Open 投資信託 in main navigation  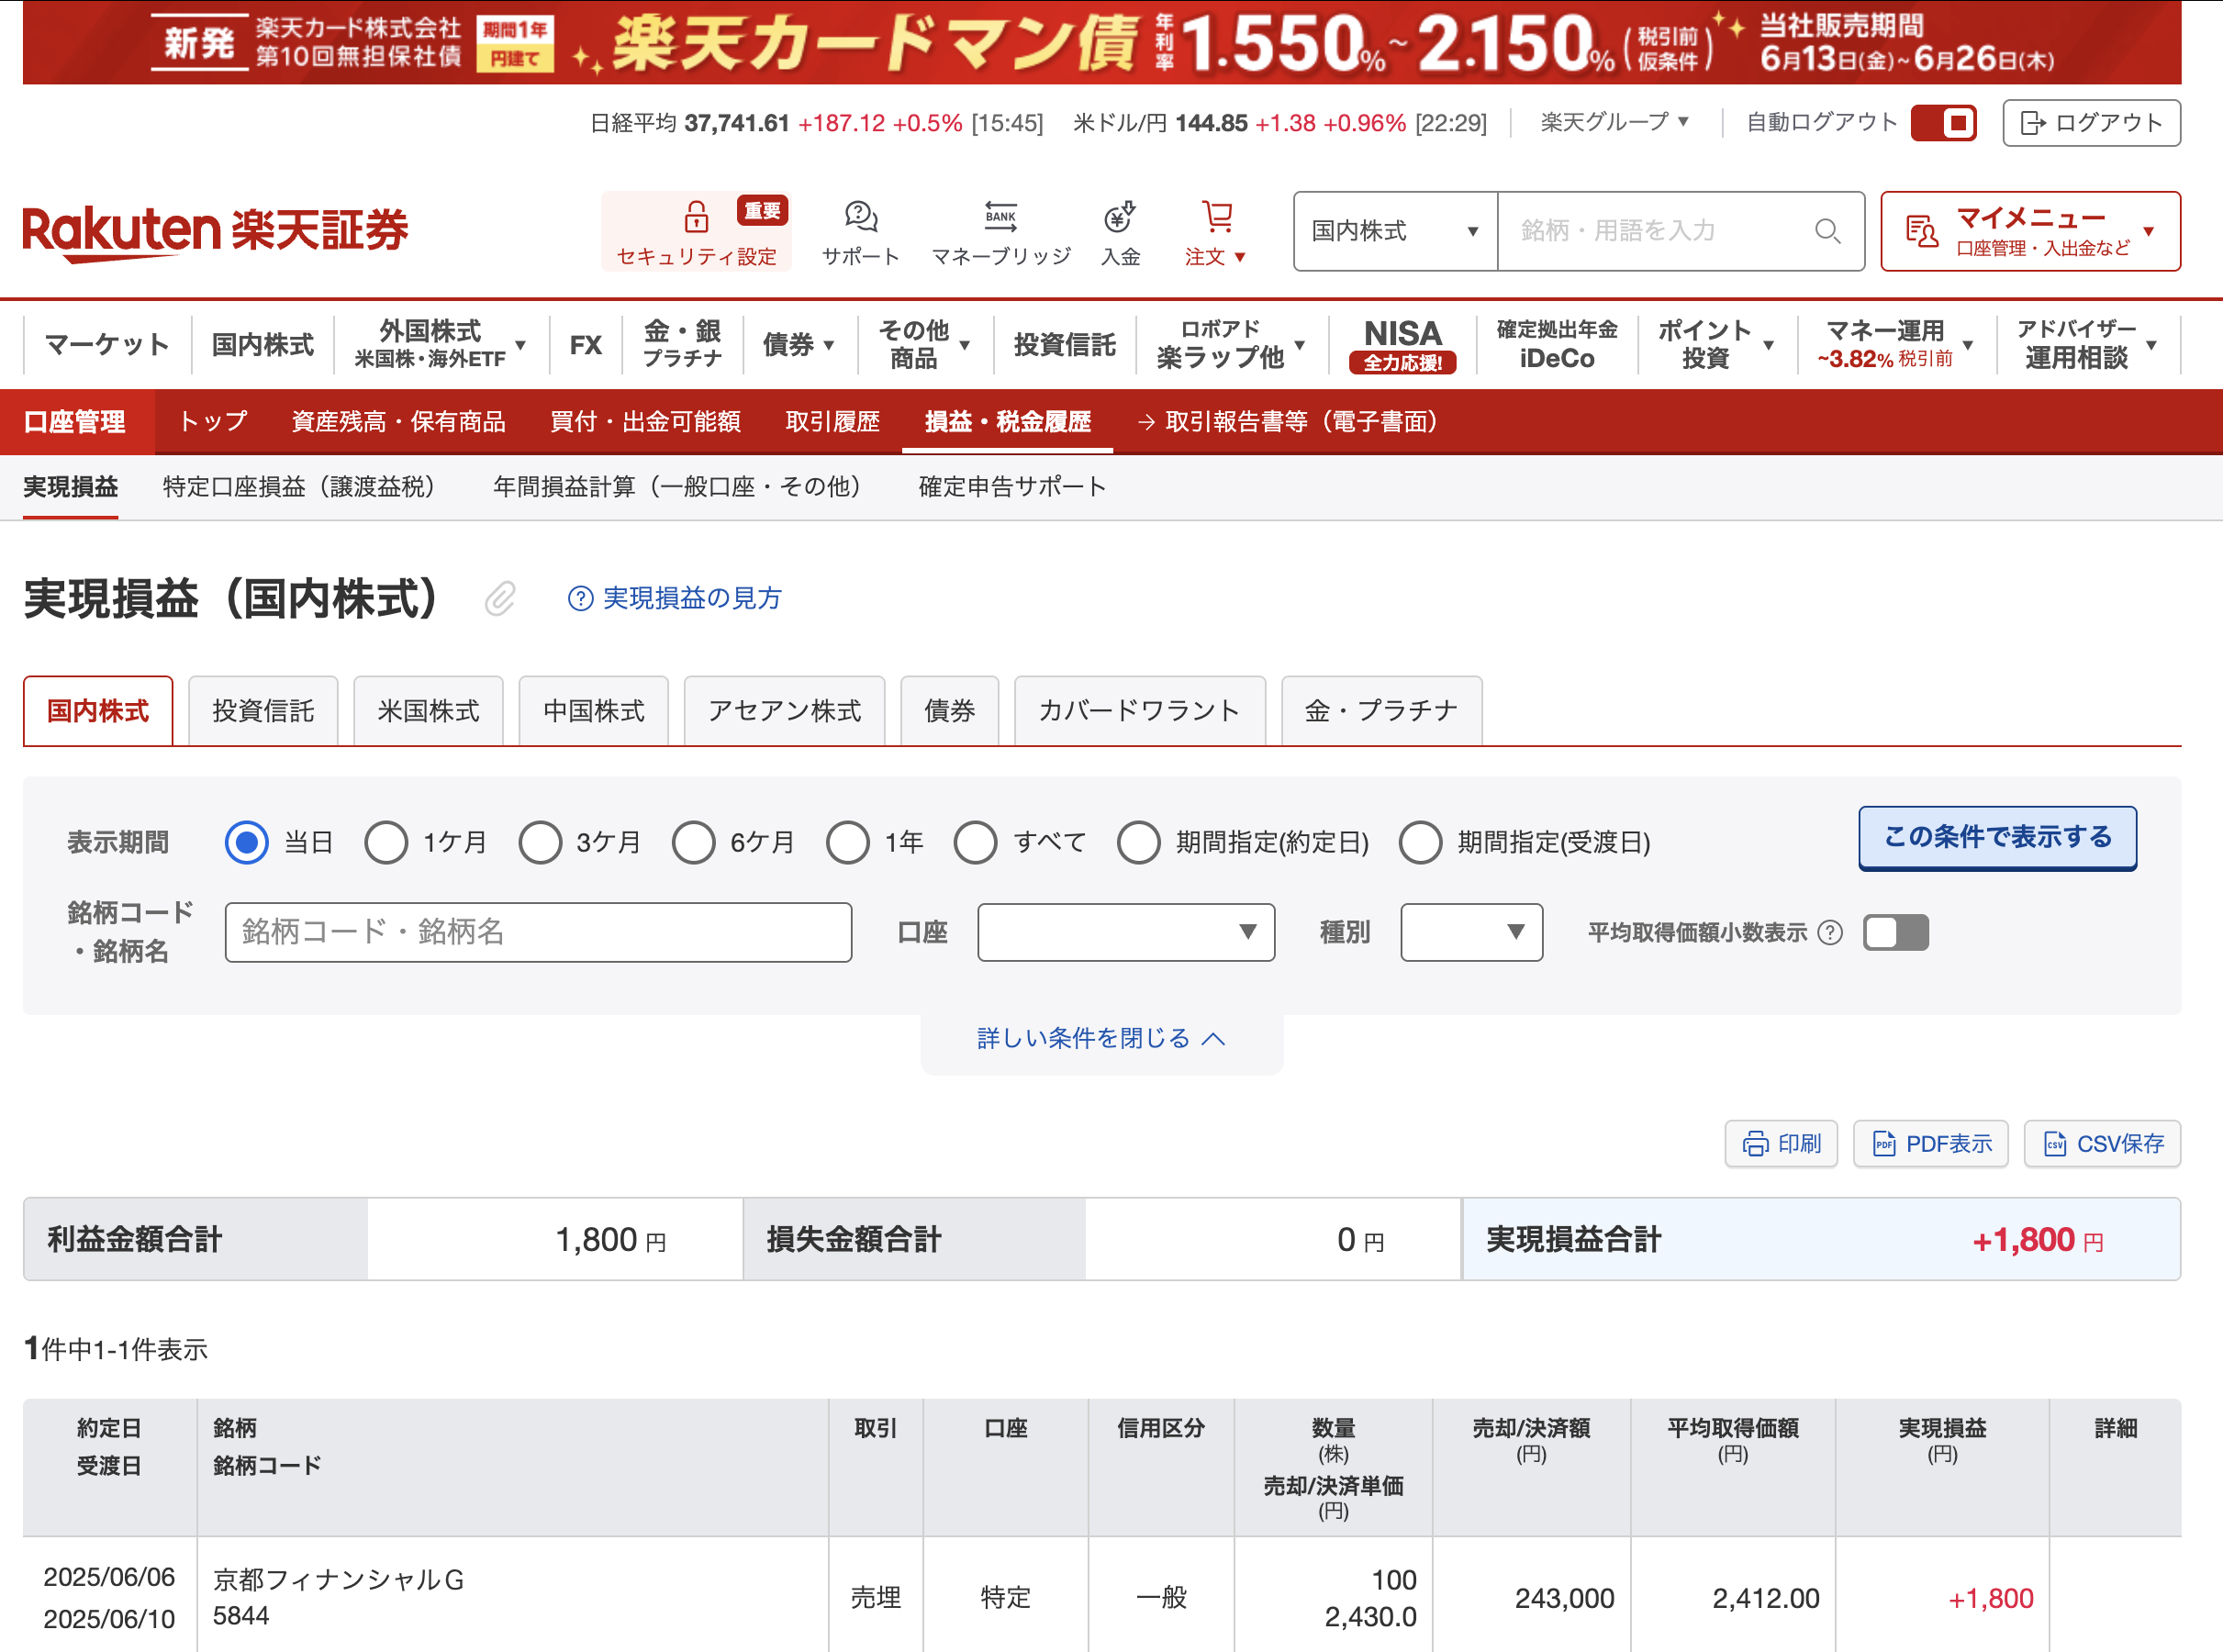coord(1065,345)
